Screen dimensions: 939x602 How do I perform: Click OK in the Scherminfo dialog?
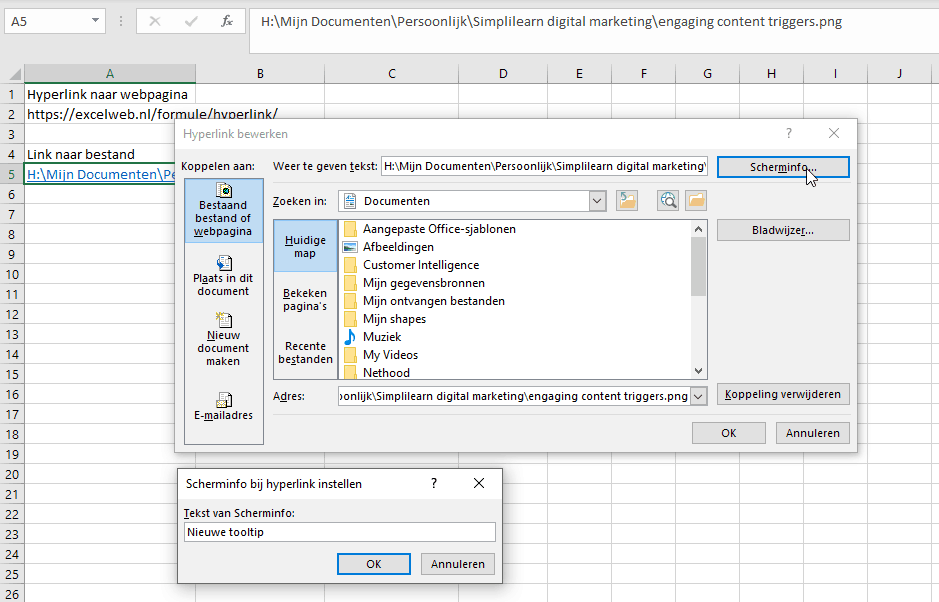(x=373, y=564)
